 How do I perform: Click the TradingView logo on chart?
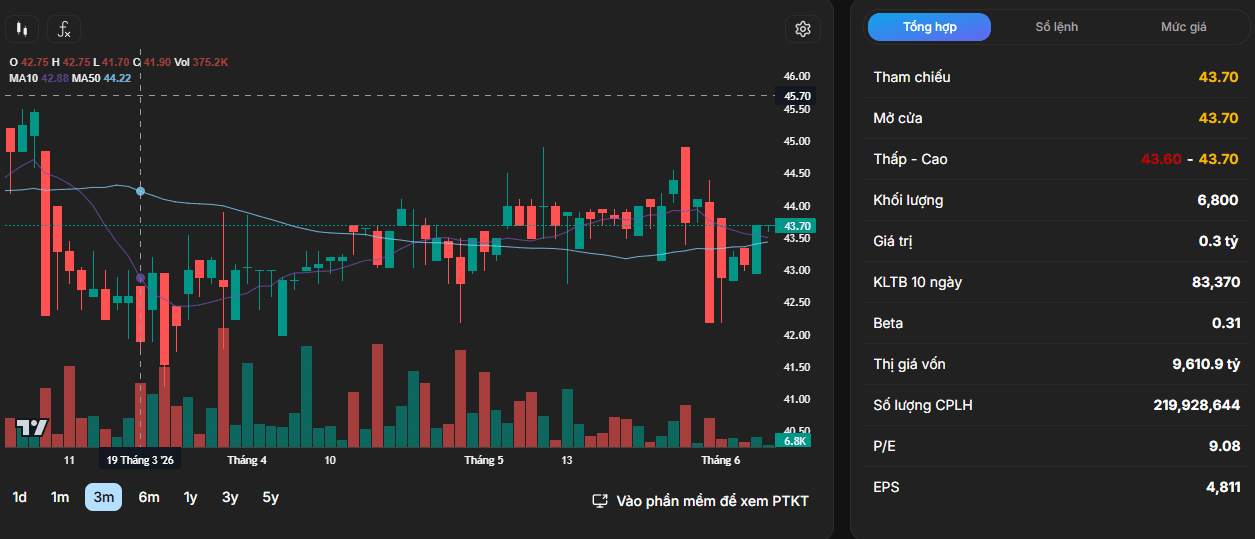(32, 427)
